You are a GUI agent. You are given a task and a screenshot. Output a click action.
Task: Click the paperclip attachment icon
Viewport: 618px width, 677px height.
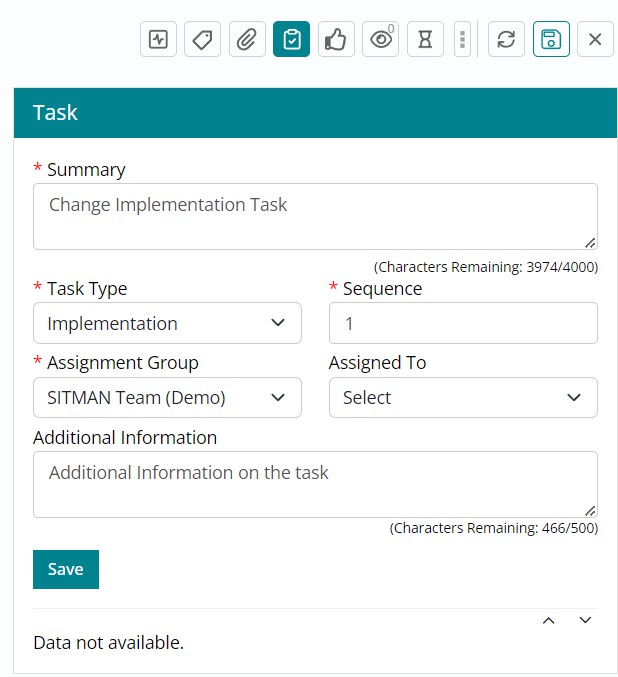click(x=247, y=40)
